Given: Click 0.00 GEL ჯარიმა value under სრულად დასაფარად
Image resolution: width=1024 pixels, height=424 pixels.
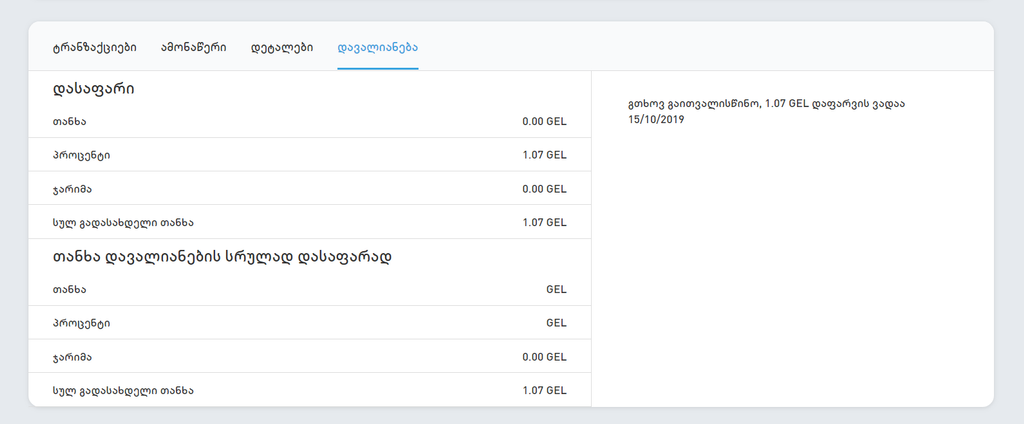Looking at the screenshot, I should point(544,357).
